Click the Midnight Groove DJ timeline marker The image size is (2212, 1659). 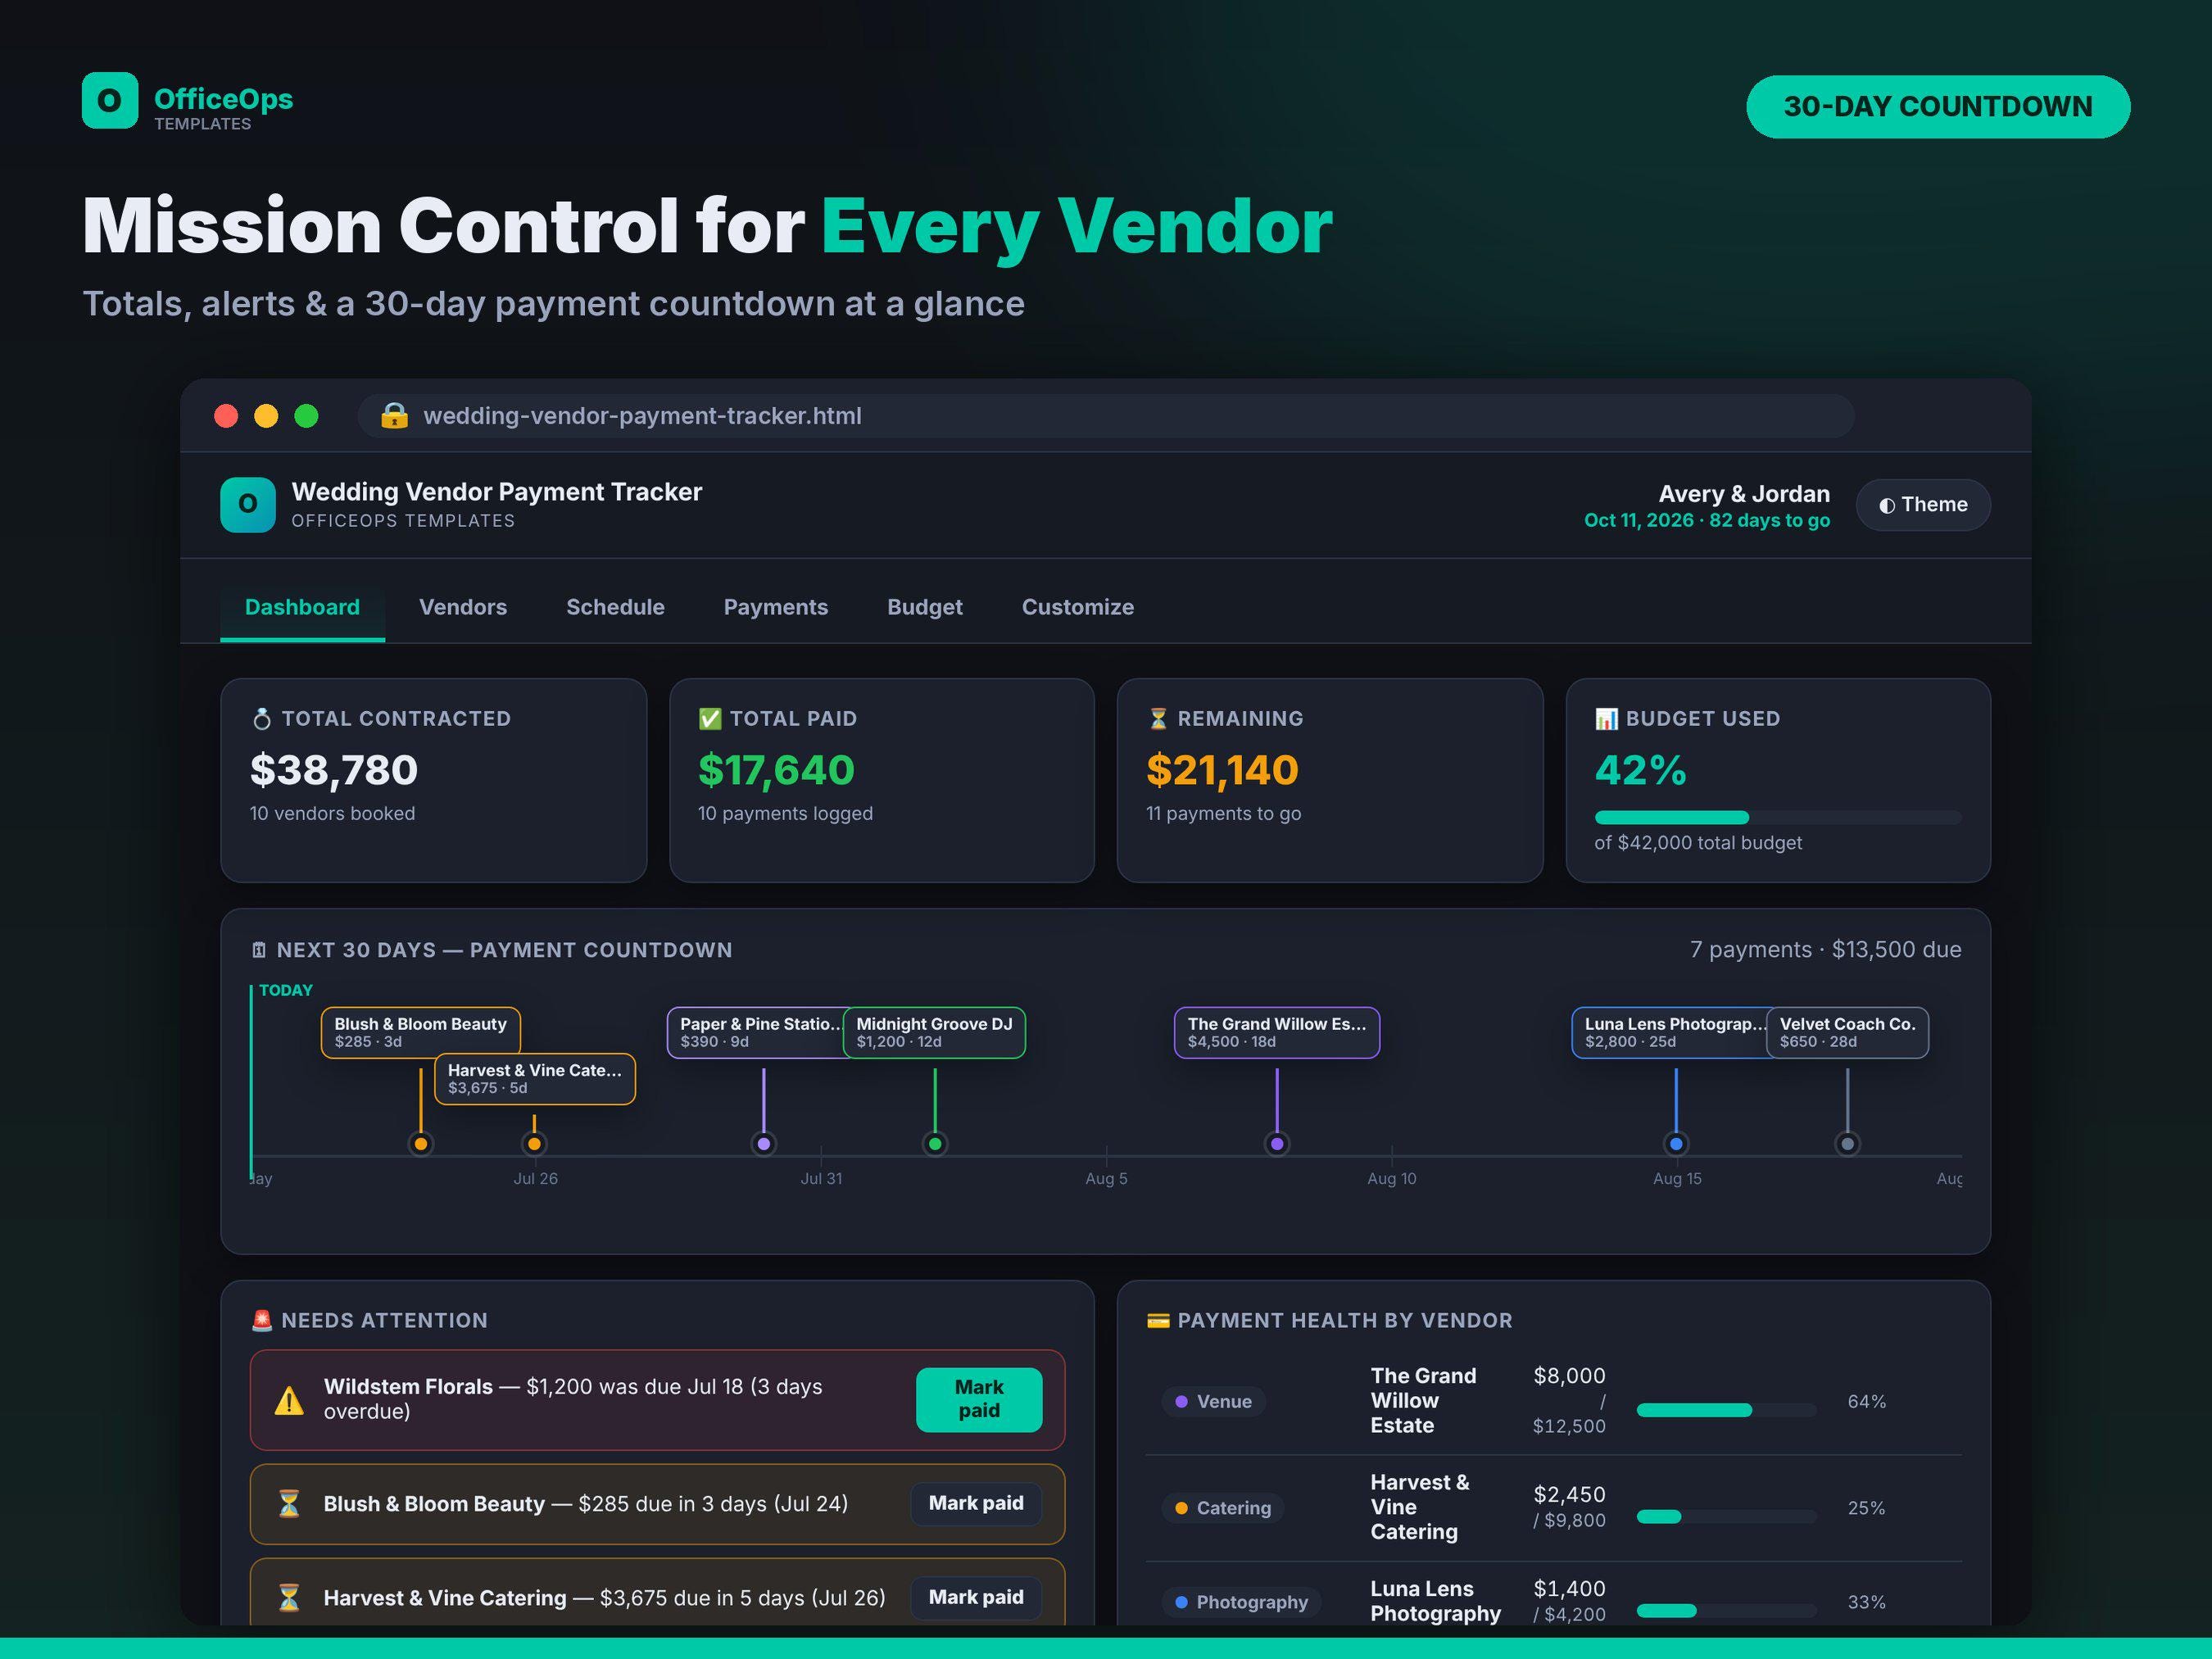(x=935, y=1143)
